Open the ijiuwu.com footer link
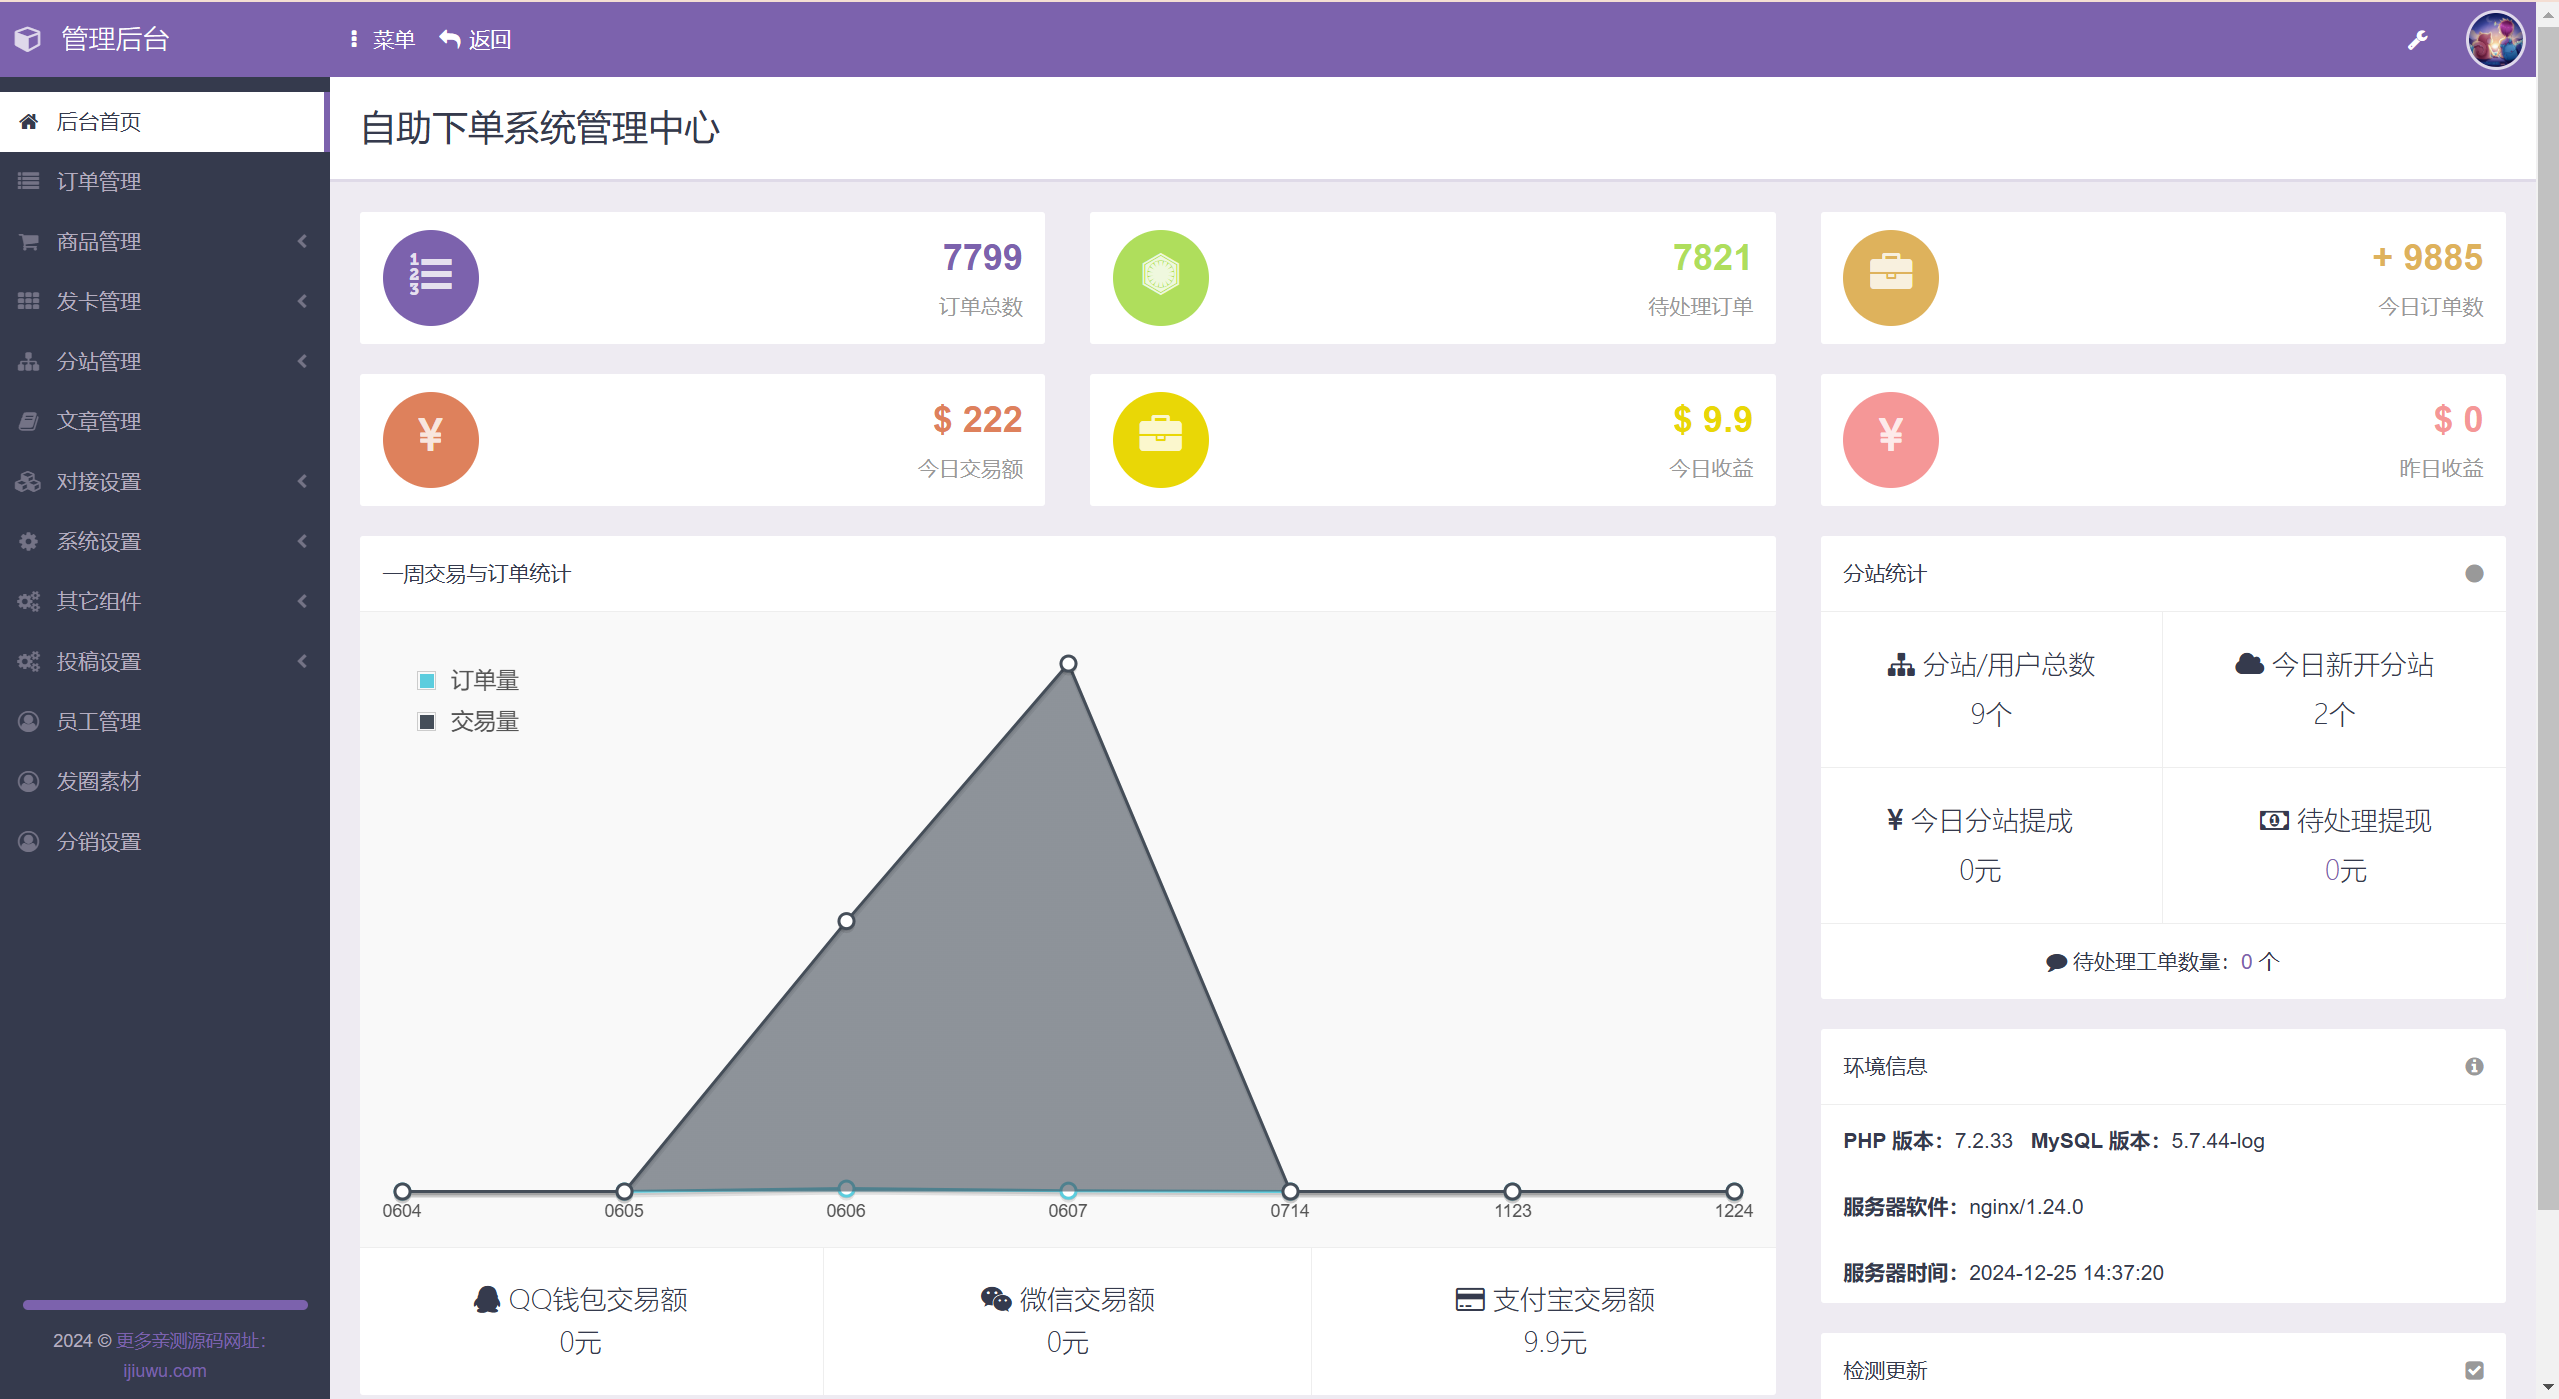 point(164,1370)
